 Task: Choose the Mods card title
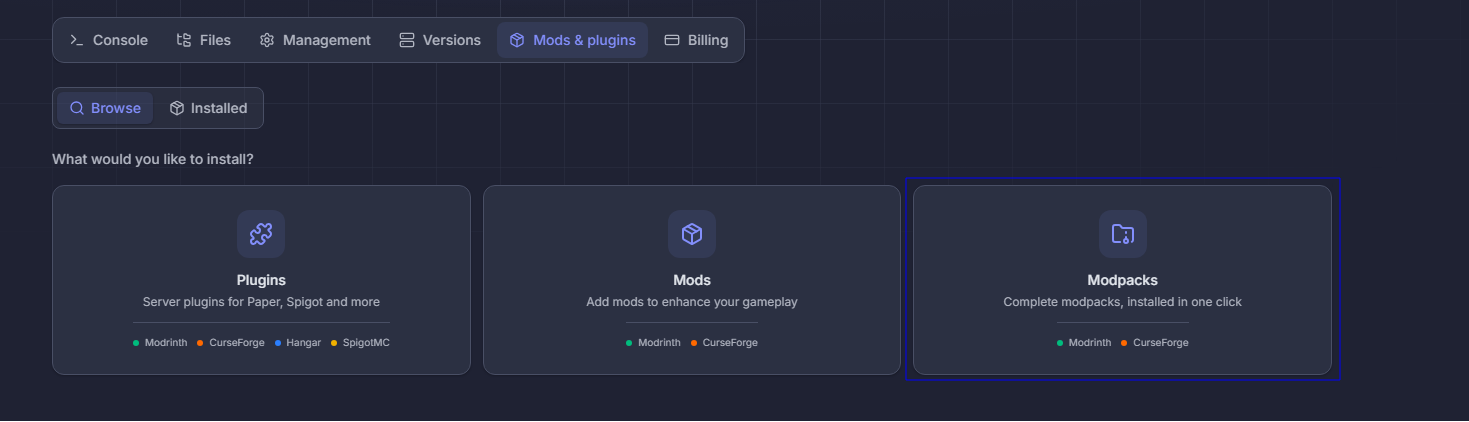692,280
